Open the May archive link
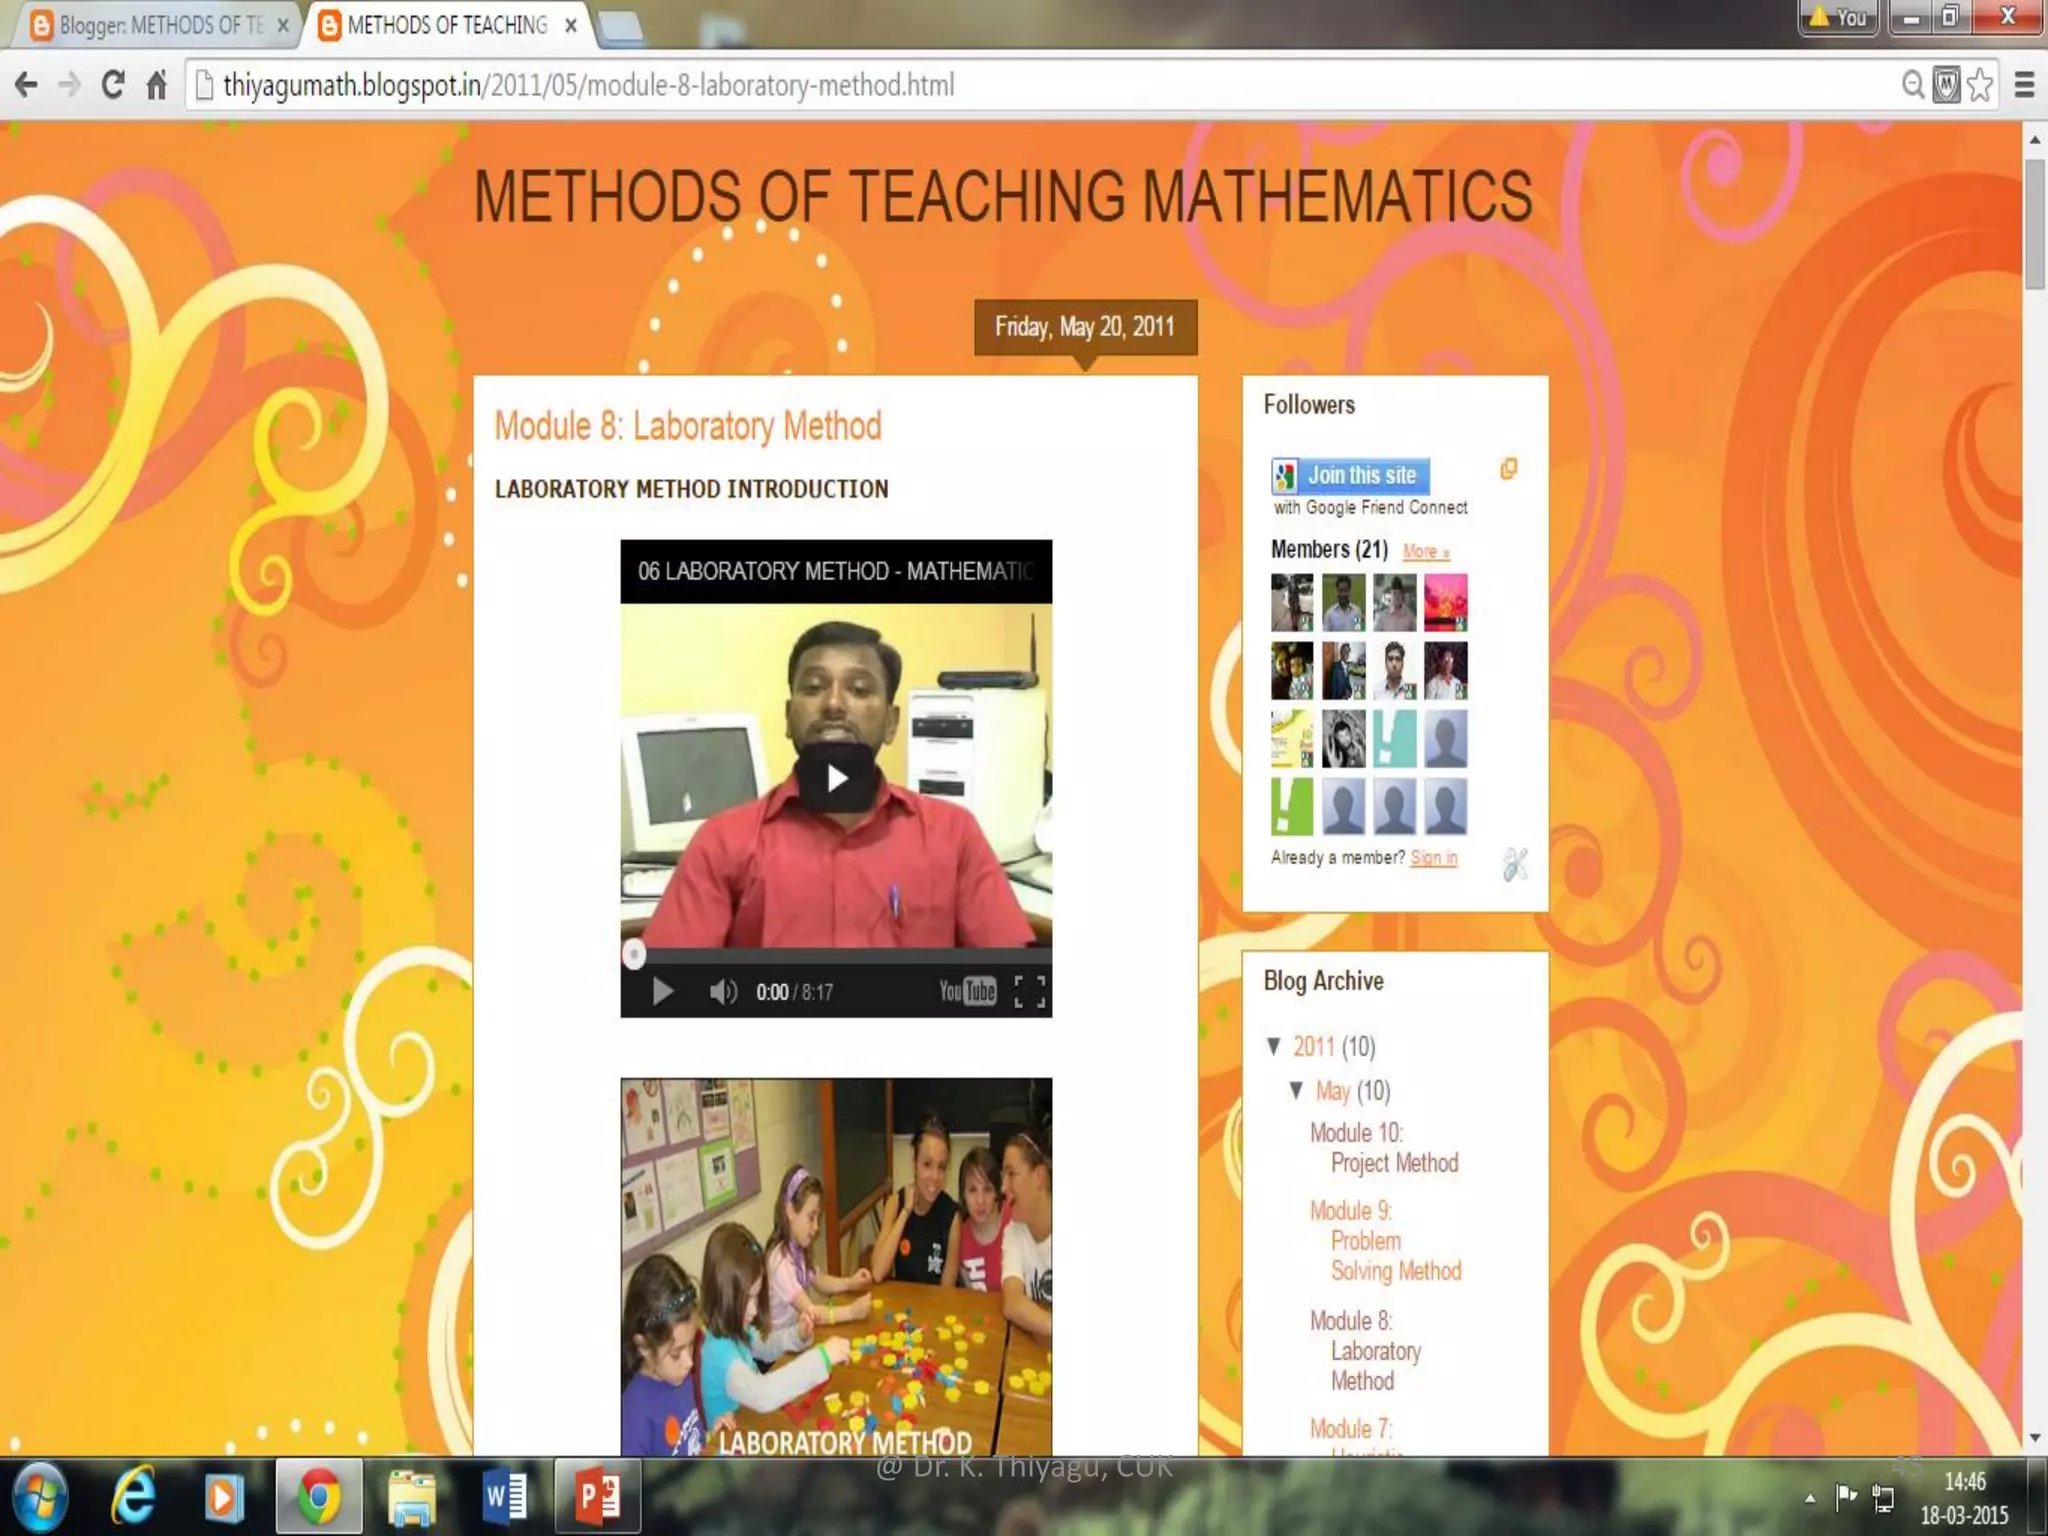 [1333, 1090]
